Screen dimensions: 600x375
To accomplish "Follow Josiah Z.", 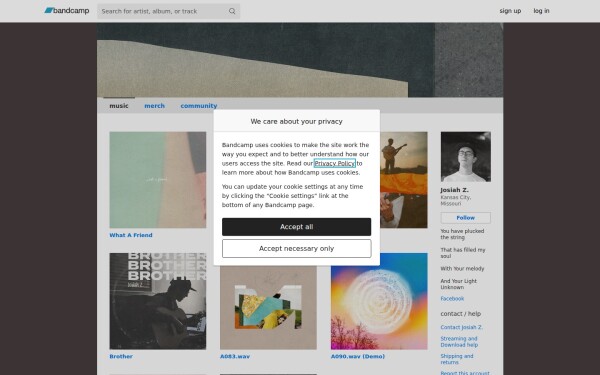I will [x=466, y=218].
